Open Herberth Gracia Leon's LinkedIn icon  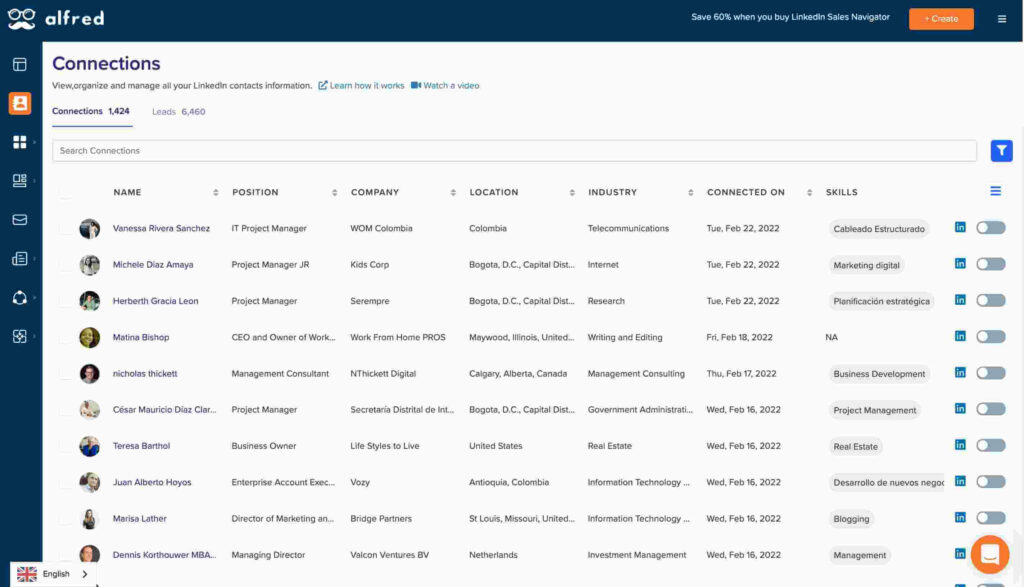(x=960, y=300)
